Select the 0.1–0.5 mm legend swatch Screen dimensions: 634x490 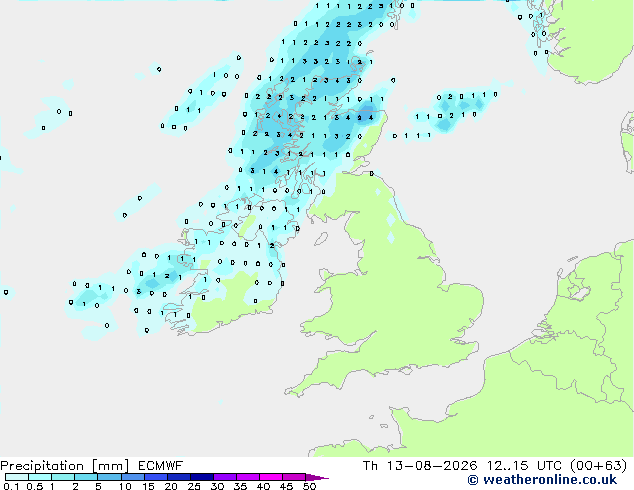pyautogui.click(x=17, y=477)
